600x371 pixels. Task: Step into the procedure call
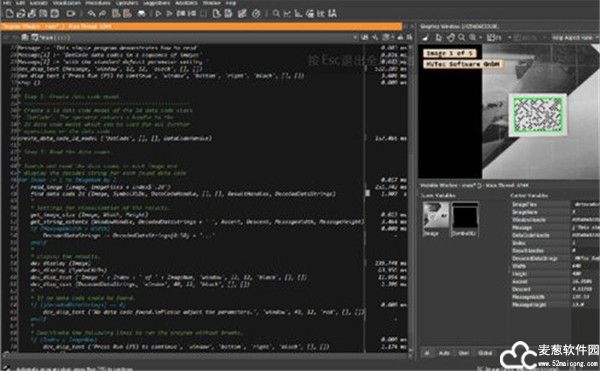click(x=192, y=14)
